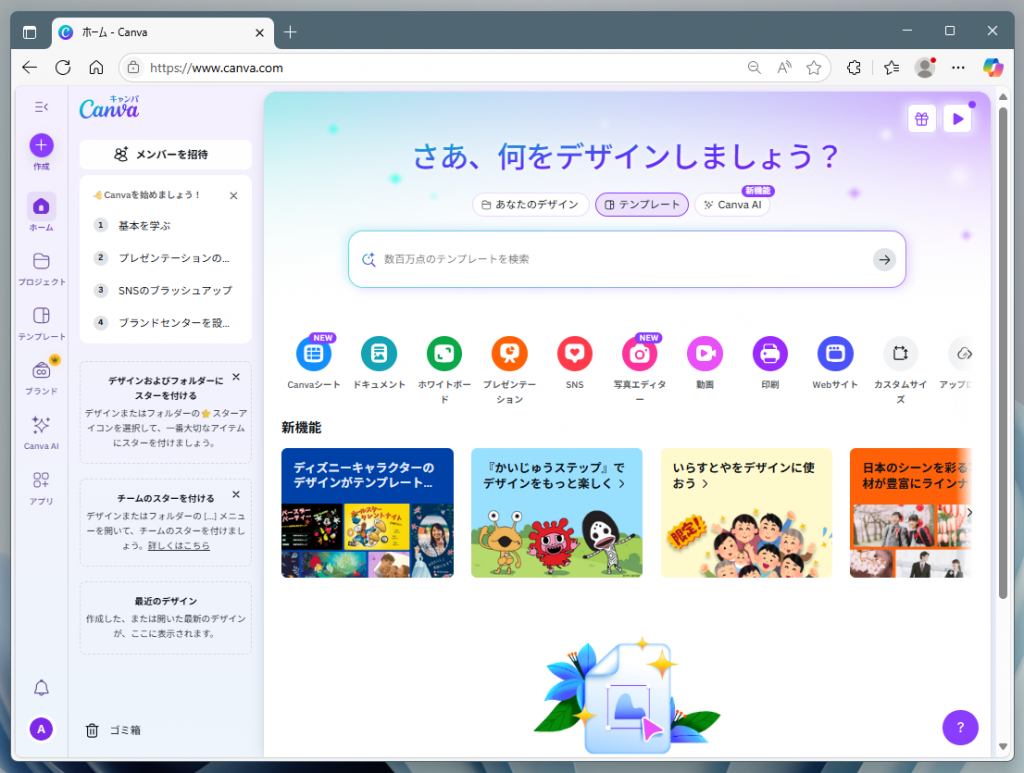
Task: Select the Canvaシート icon
Action: tap(314, 353)
